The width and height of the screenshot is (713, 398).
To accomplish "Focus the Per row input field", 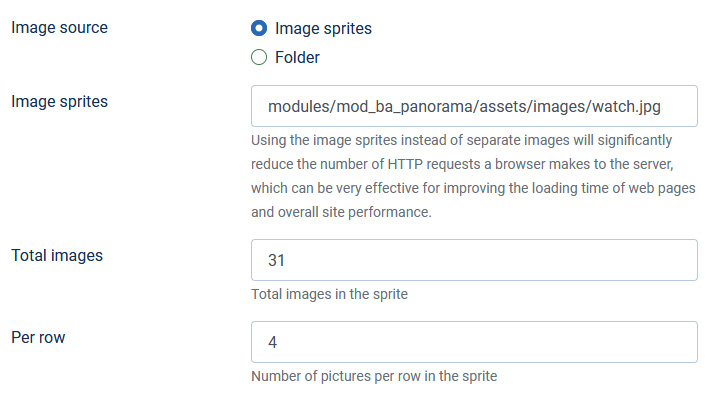I will 474,342.
